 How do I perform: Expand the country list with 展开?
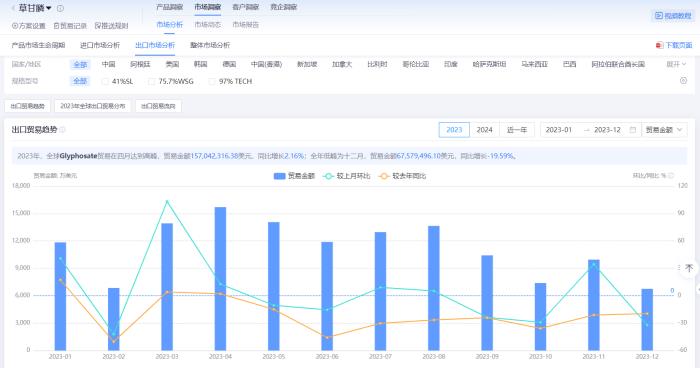point(676,64)
